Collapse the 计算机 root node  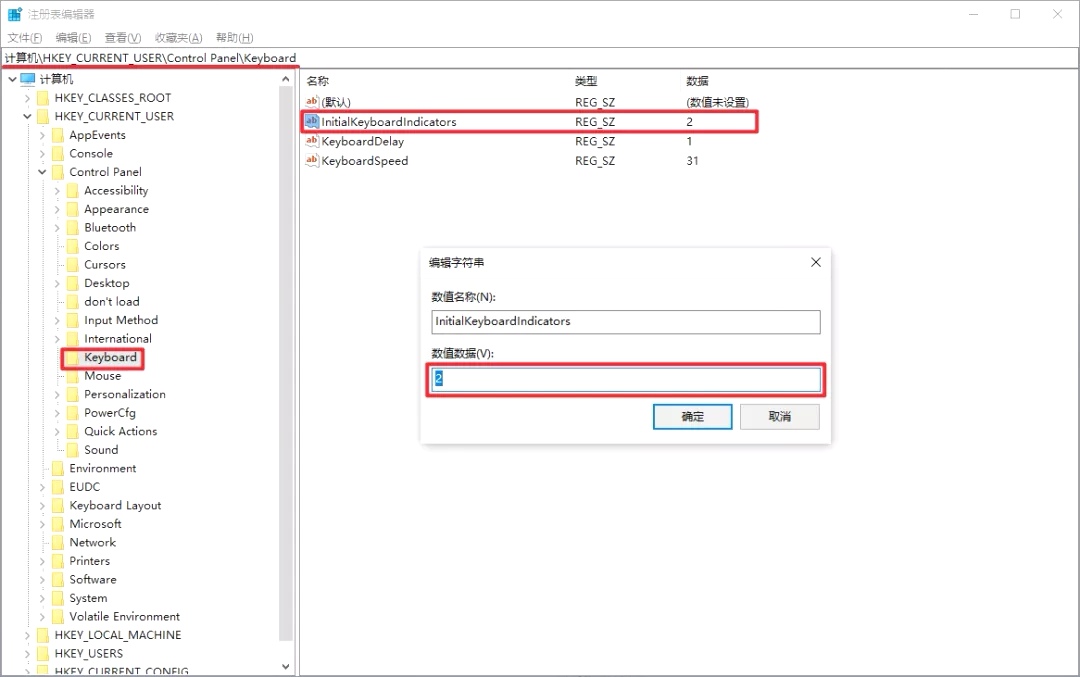12,79
